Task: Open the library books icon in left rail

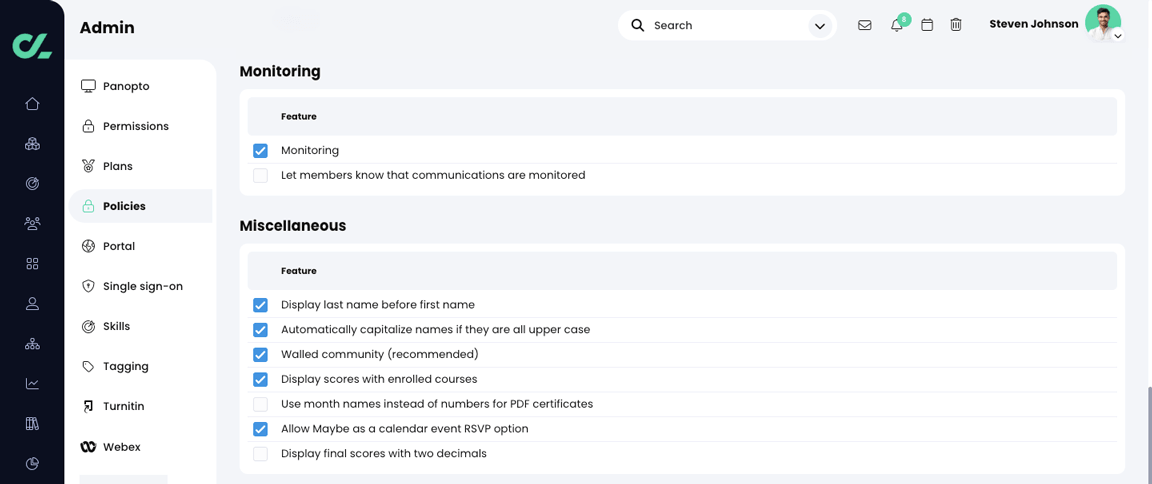Action: click(x=32, y=423)
